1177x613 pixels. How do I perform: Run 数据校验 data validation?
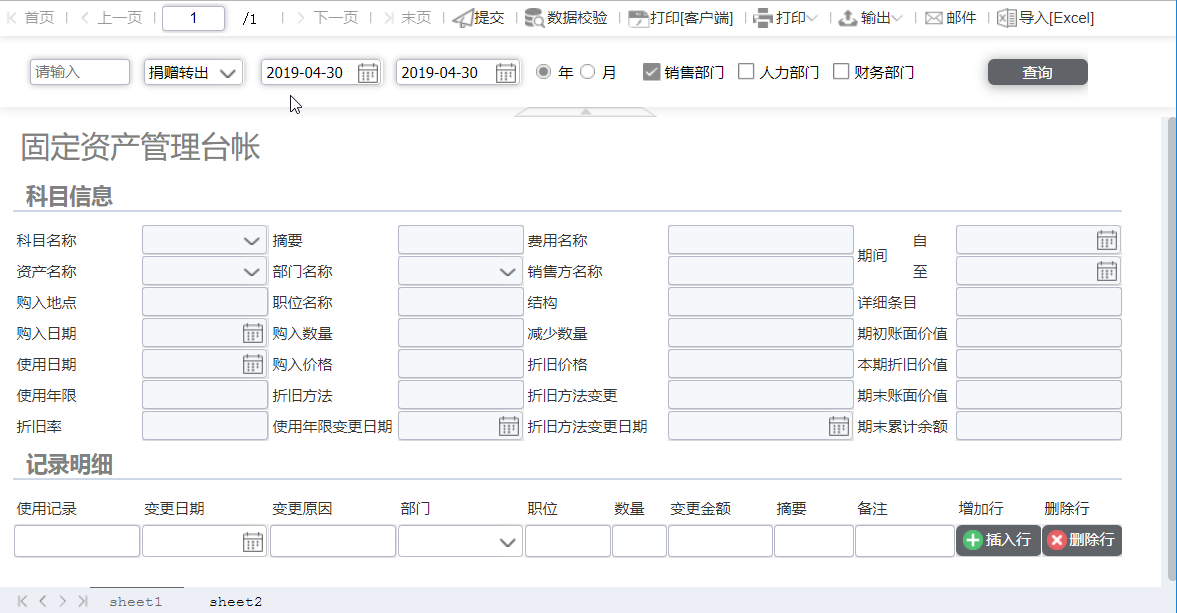[x=566, y=18]
